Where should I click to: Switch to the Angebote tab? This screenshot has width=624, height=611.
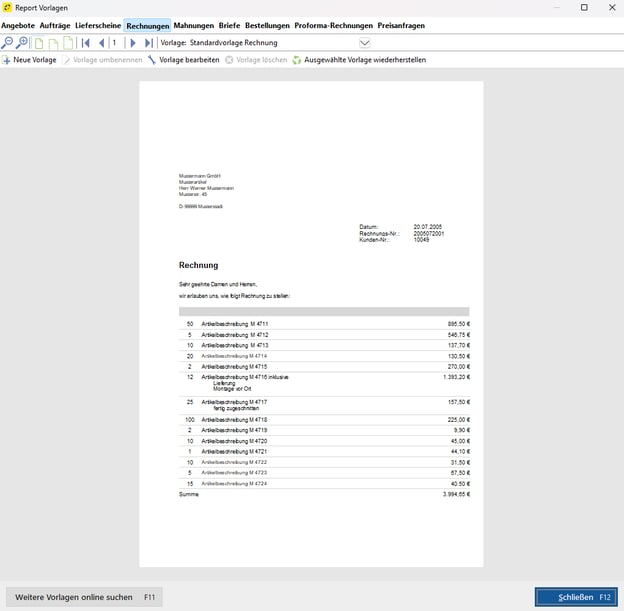pyautogui.click(x=18, y=25)
